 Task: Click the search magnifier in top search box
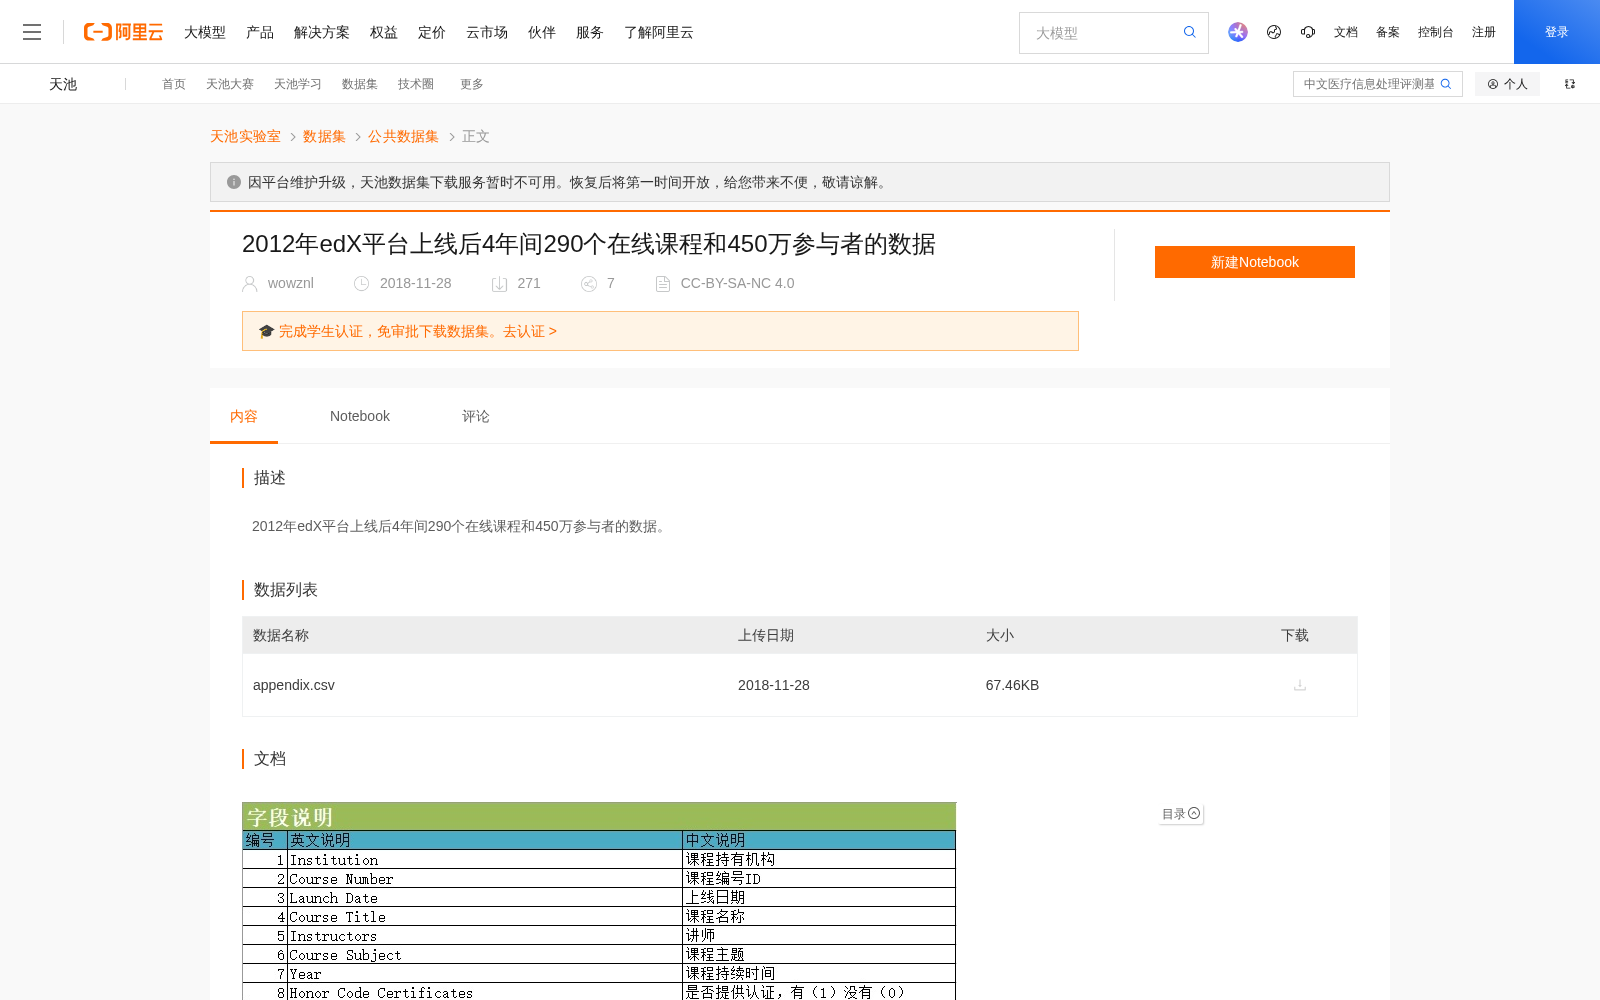pos(1189,32)
